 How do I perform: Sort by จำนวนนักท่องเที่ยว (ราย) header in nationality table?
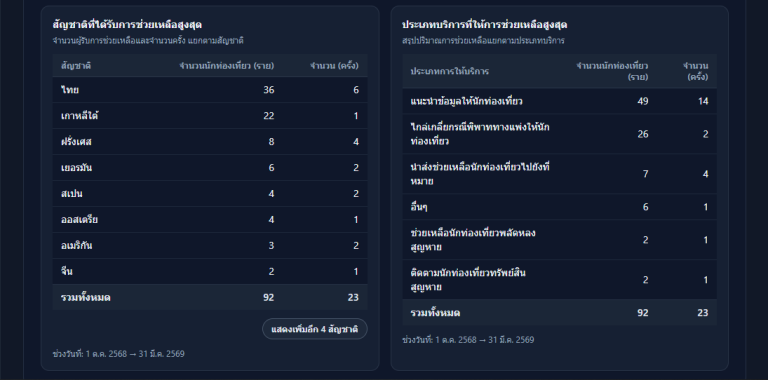coord(226,66)
